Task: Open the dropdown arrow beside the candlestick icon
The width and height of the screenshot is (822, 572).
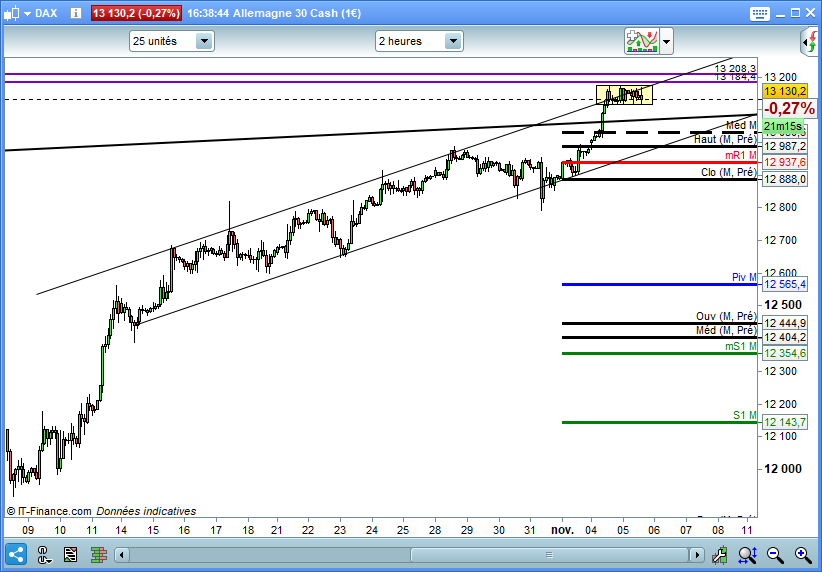Action: (x=27, y=13)
